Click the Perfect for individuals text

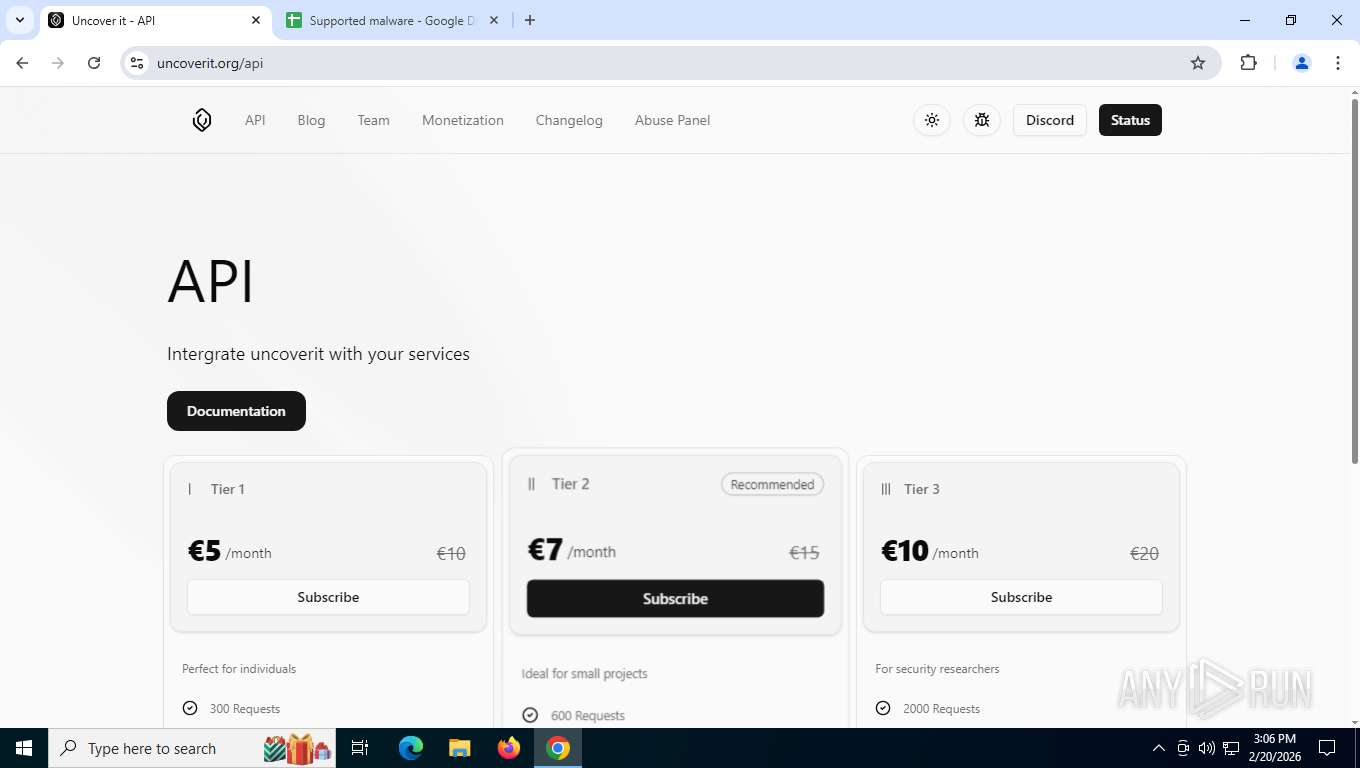click(239, 668)
